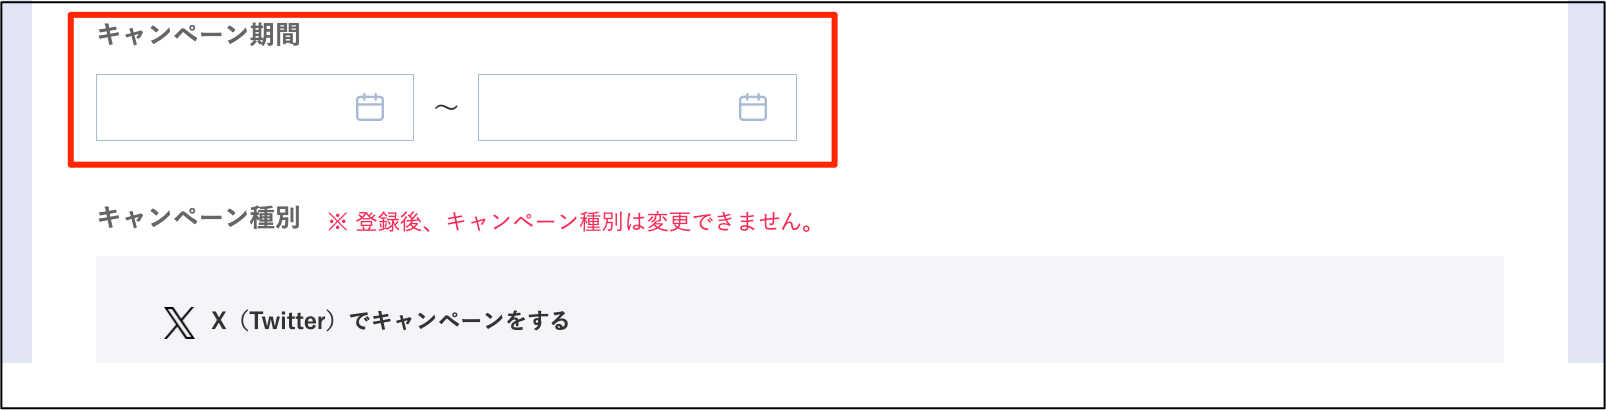Pick an end date via right calendar button
Image resolution: width=1606 pixels, height=410 pixels.
pyautogui.click(x=753, y=107)
